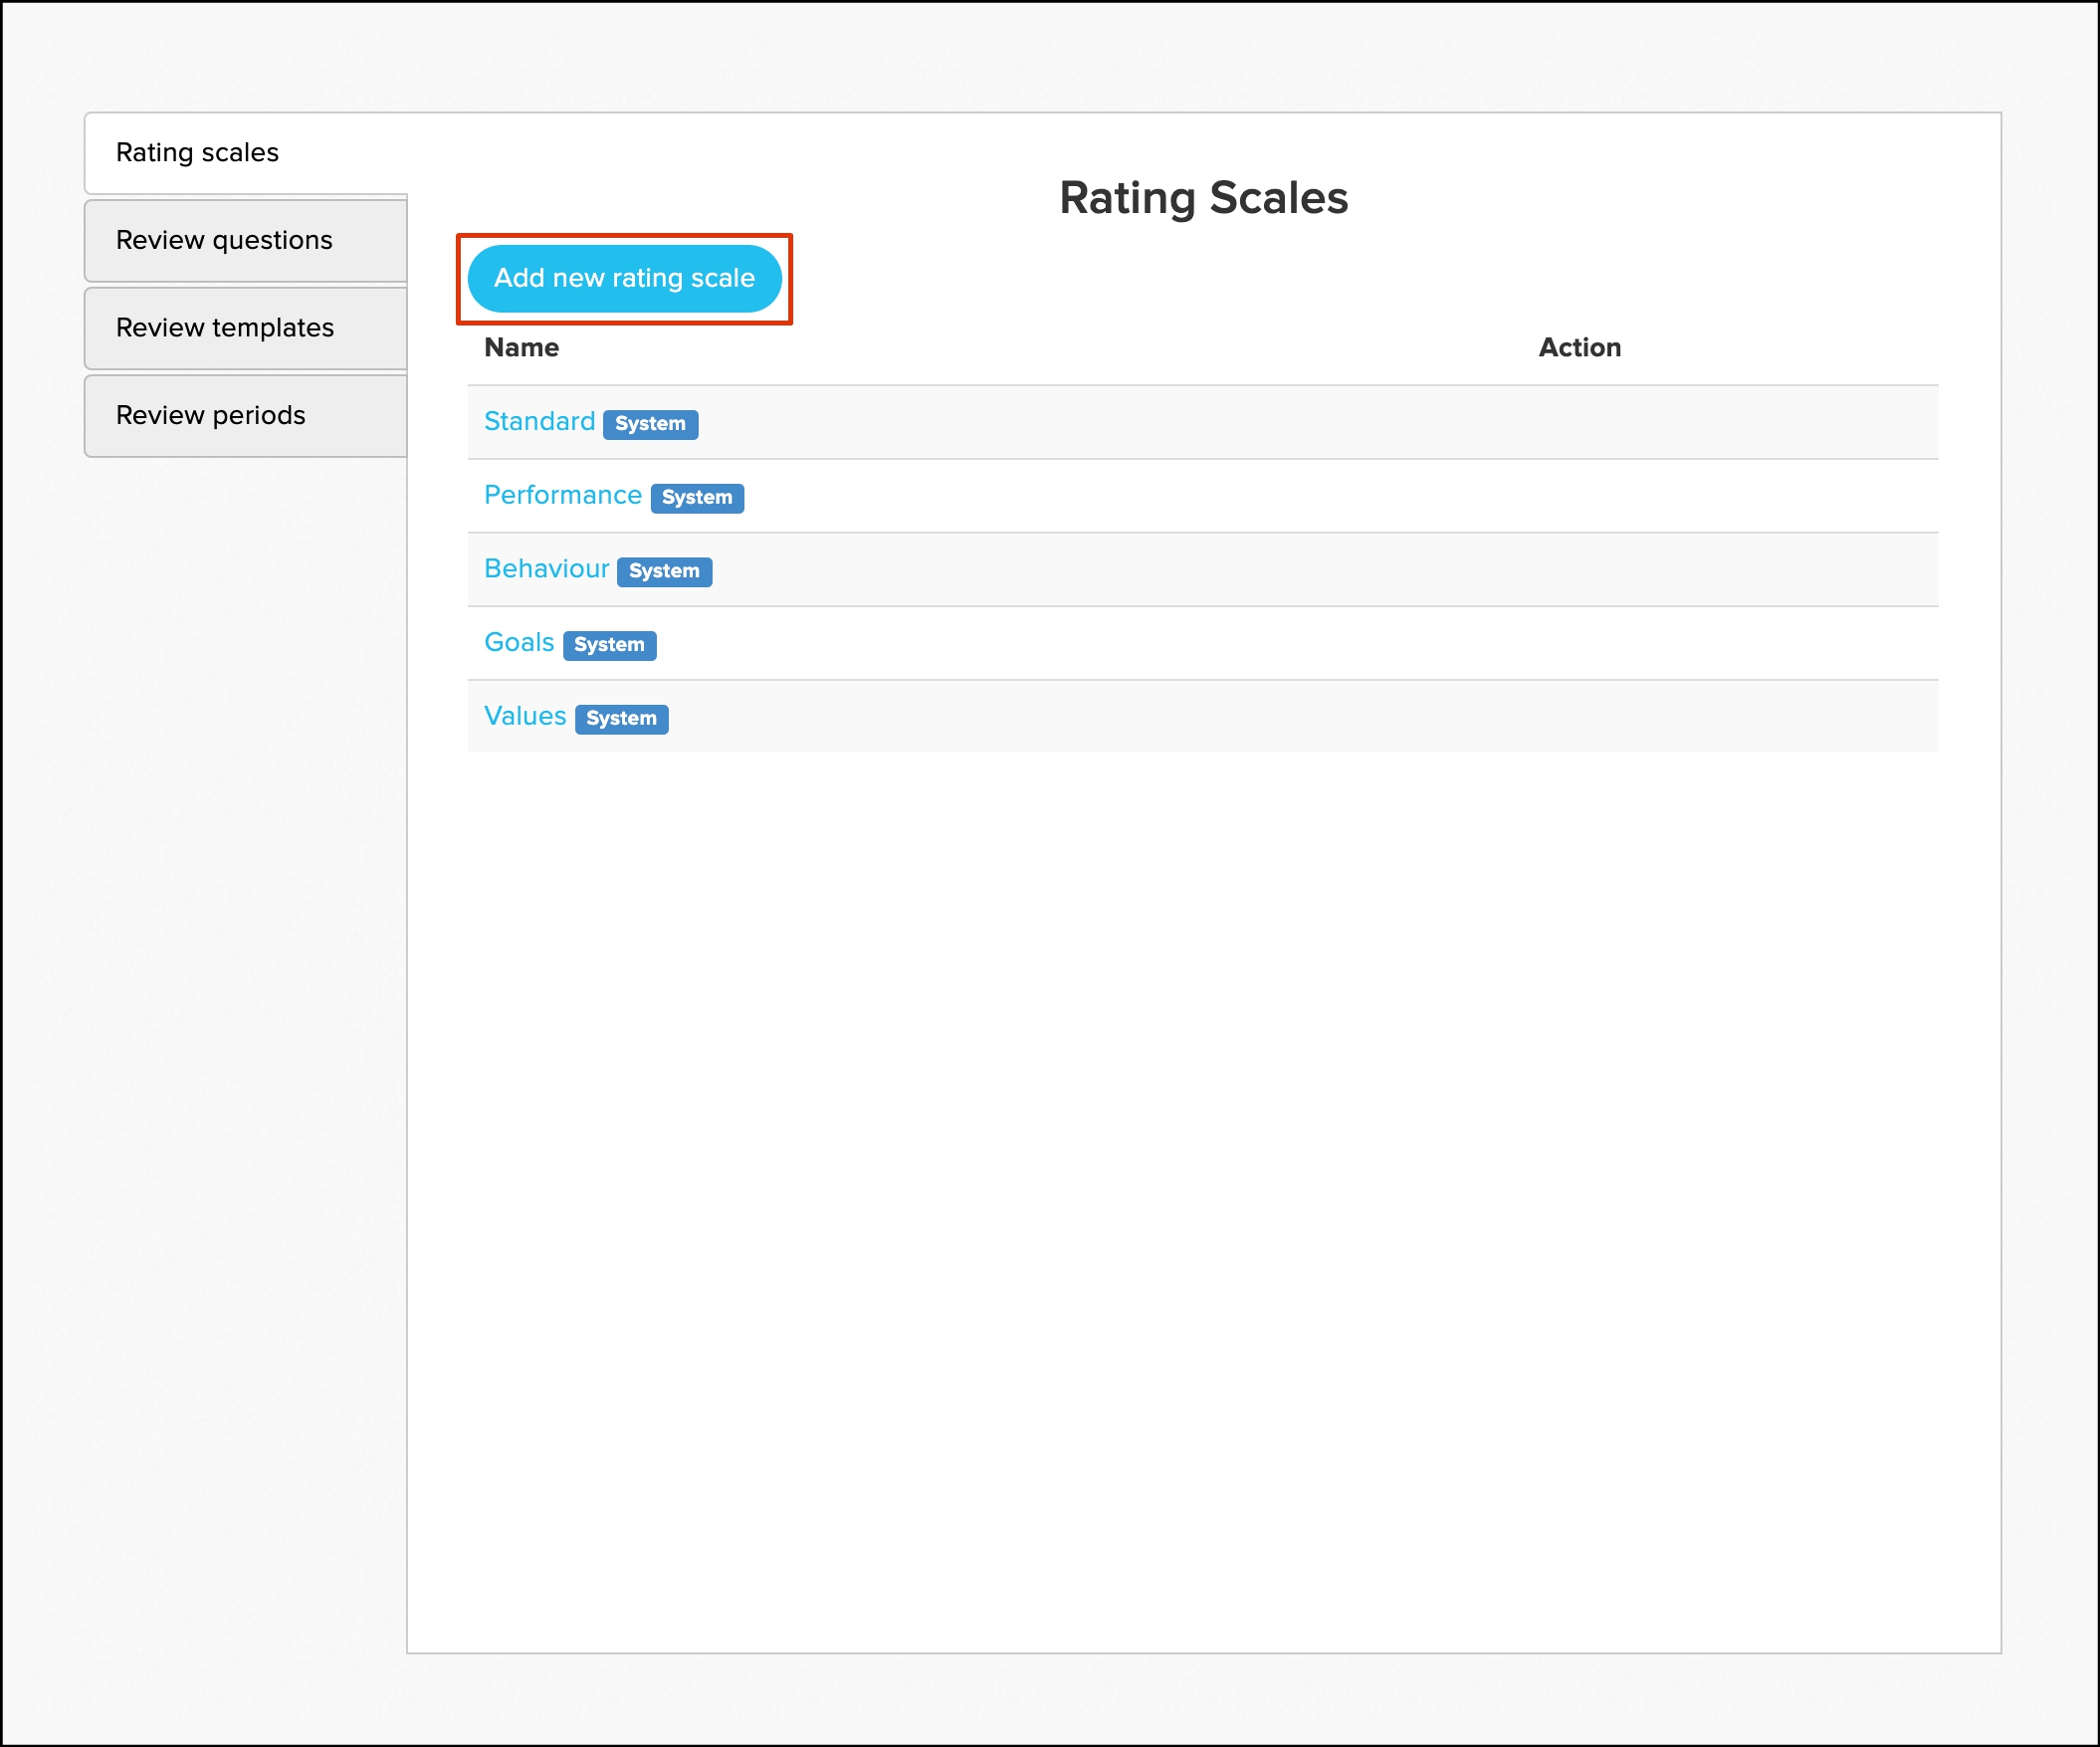Open the Performance rating scale link
Viewport: 2100px width, 1747px height.
[562, 495]
